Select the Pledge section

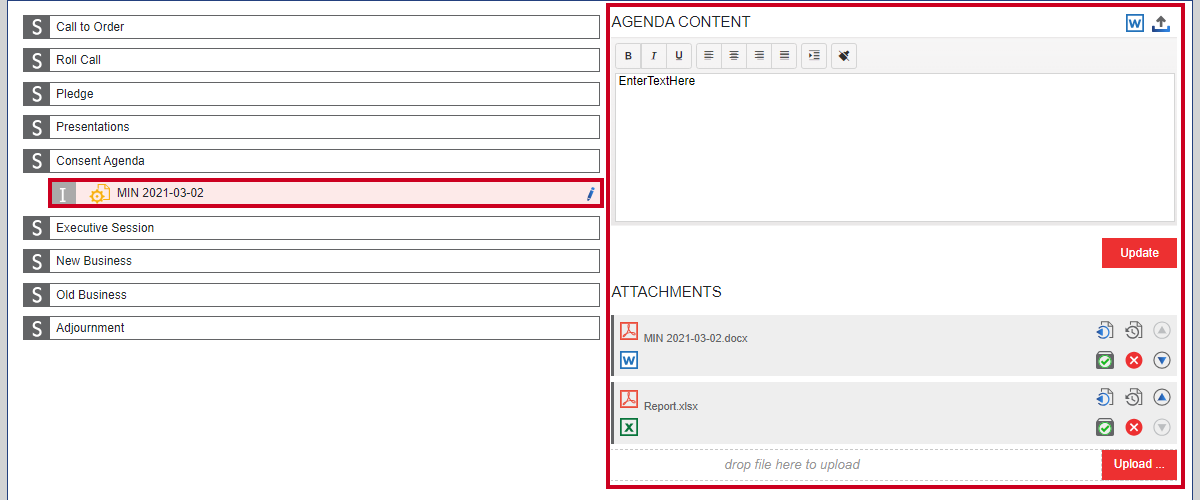pyautogui.click(x=311, y=94)
